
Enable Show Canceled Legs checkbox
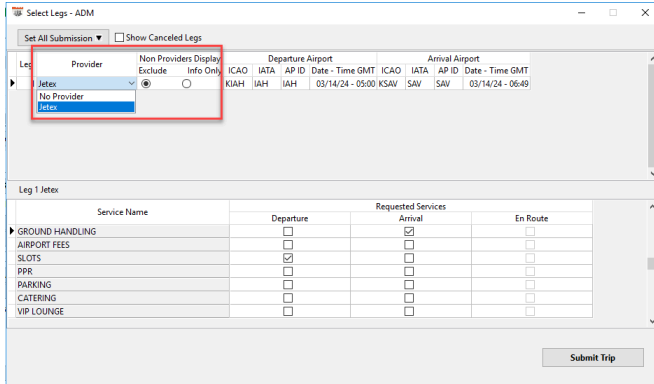[119, 38]
